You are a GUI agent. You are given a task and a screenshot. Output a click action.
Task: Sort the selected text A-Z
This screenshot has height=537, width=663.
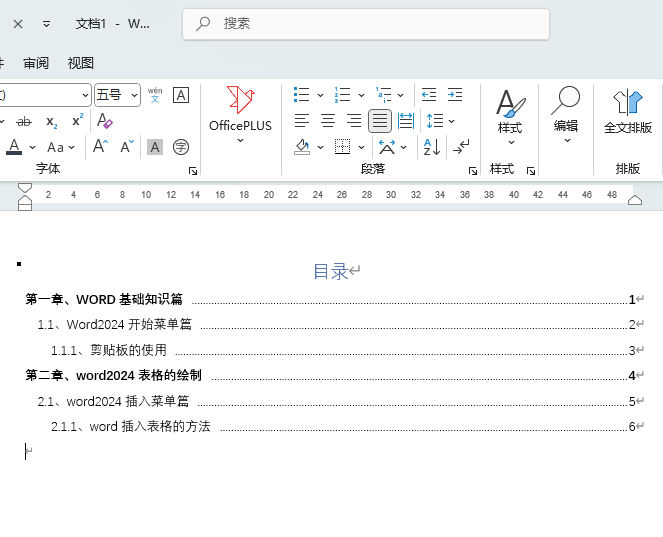tap(432, 147)
